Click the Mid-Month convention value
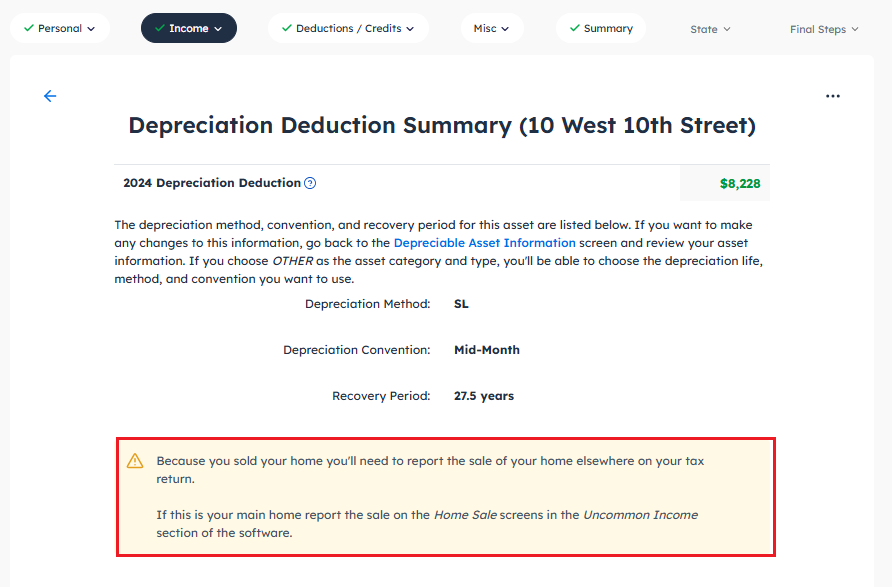The height and width of the screenshot is (587, 892). (487, 350)
